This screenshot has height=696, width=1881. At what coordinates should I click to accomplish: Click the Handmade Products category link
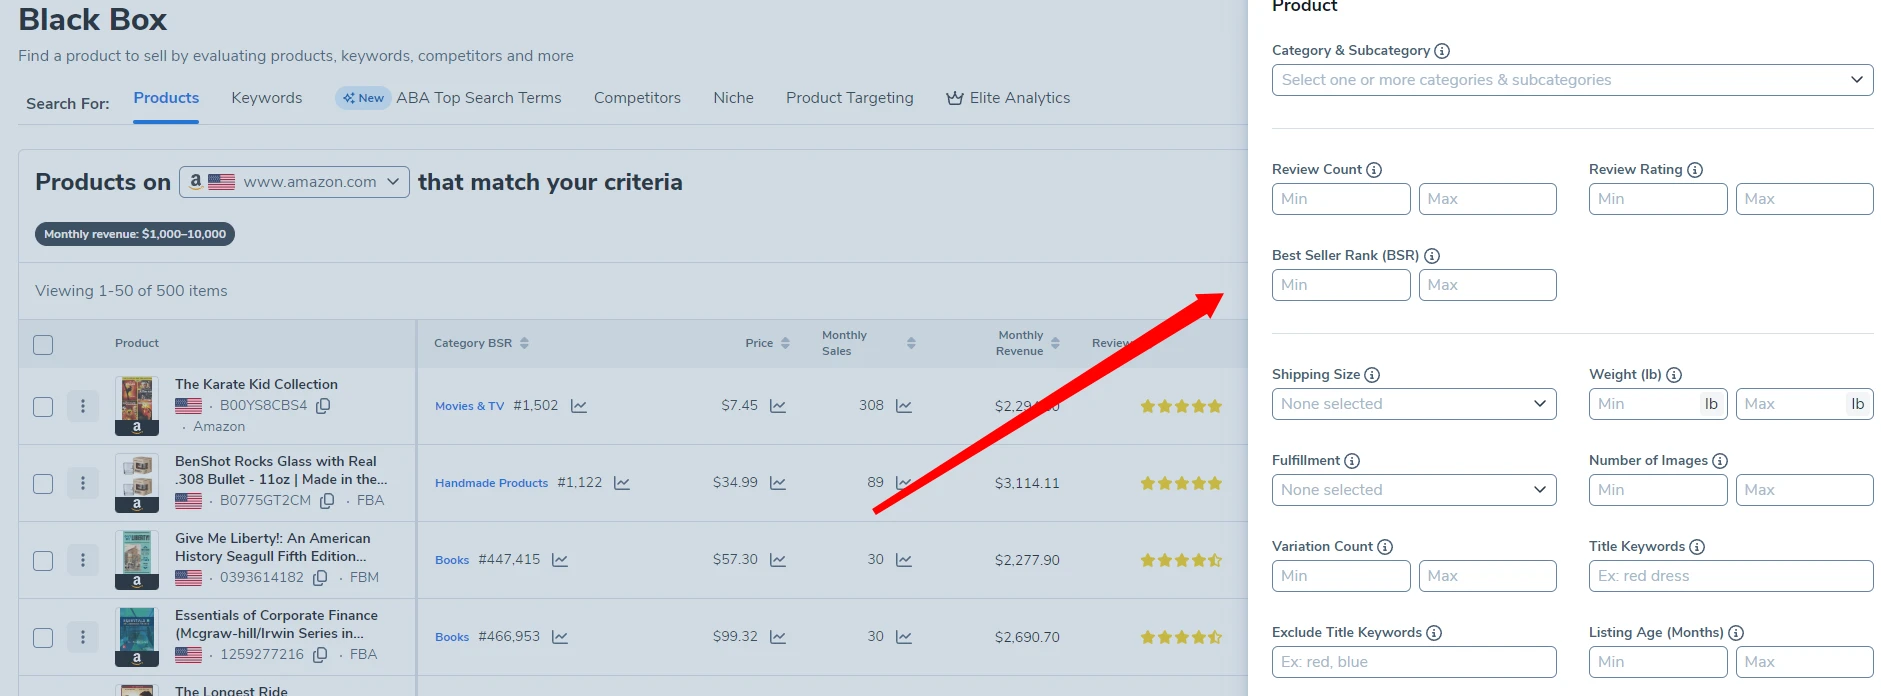(491, 483)
